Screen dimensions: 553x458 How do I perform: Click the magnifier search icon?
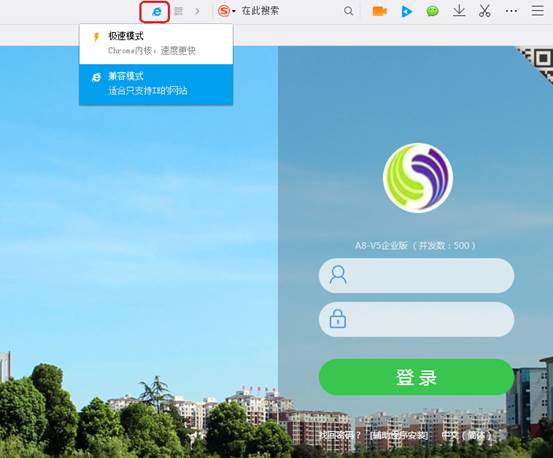(348, 11)
